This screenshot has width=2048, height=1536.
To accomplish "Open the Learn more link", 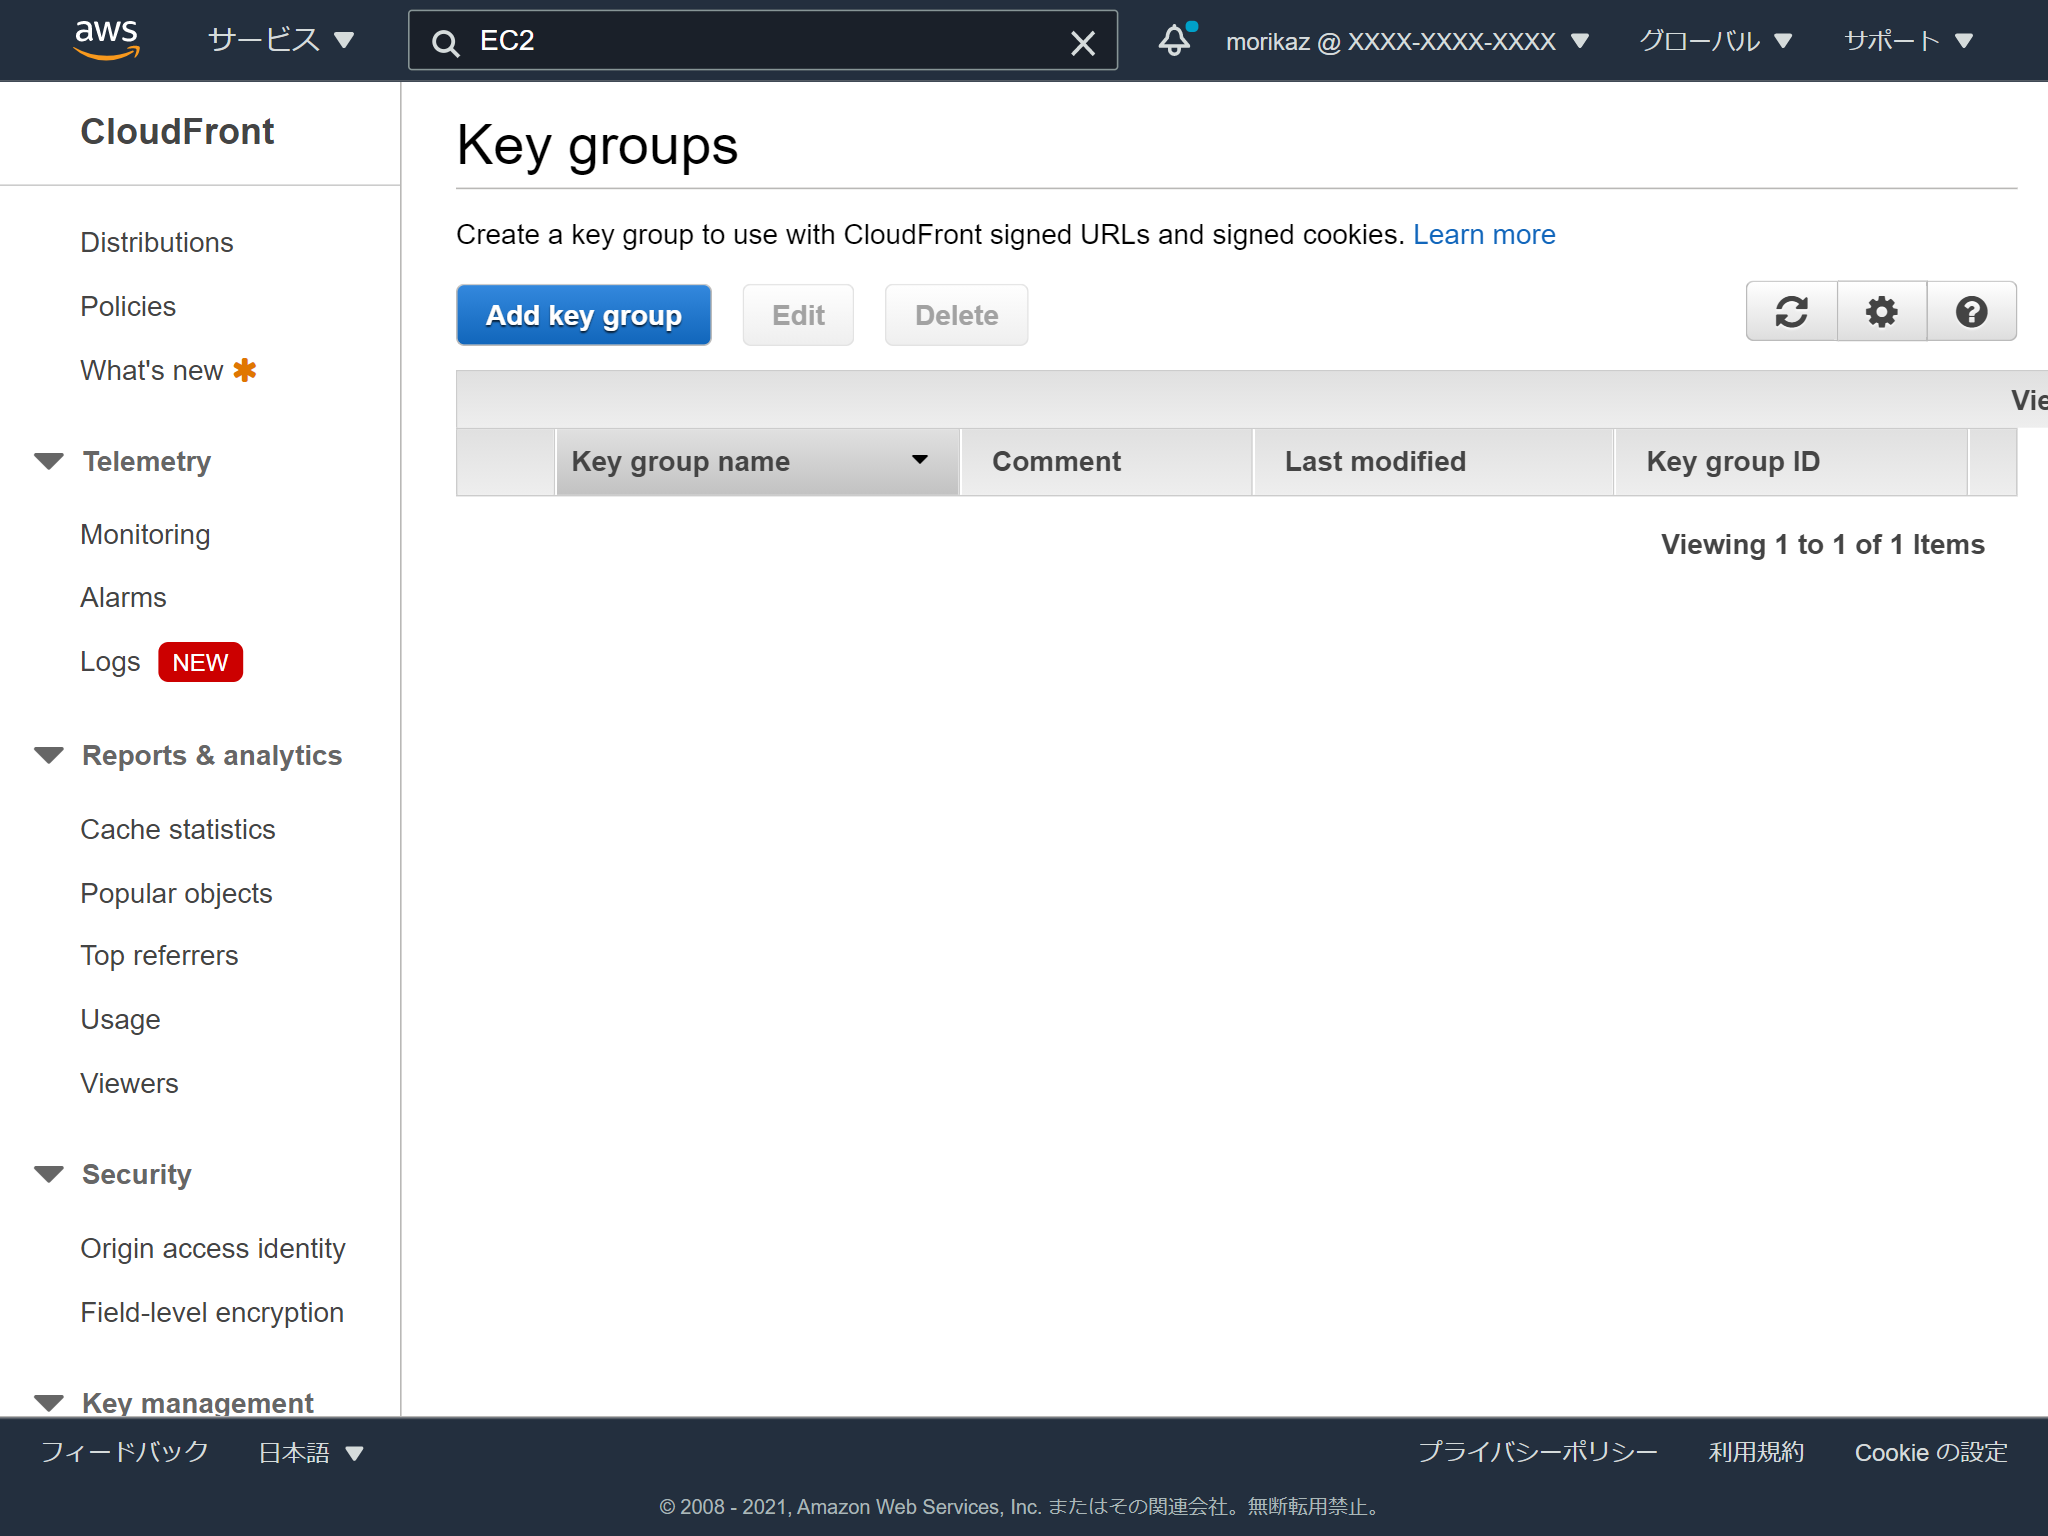I will point(1484,234).
